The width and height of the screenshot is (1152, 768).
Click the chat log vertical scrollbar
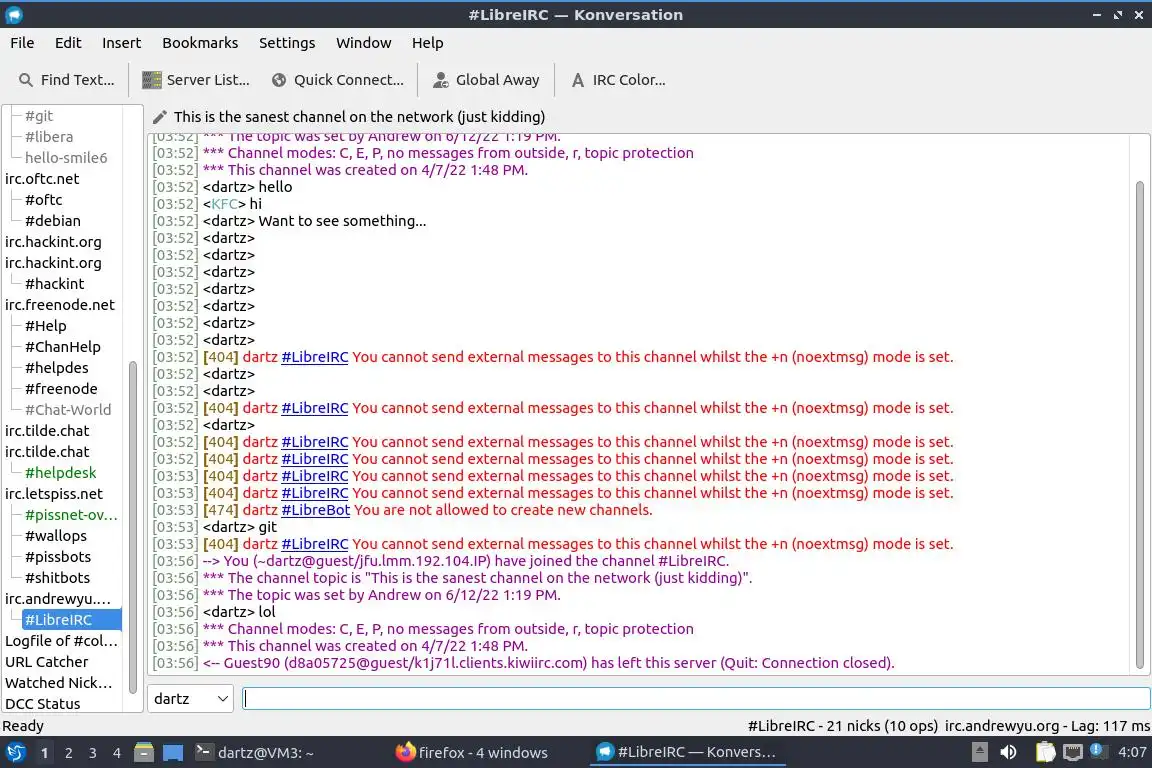(1140, 425)
